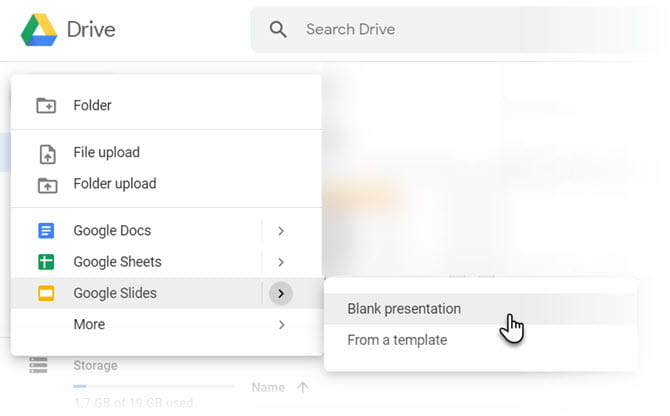Click the yellow Google Slides icon
This screenshot has width=670, height=416.
46,293
